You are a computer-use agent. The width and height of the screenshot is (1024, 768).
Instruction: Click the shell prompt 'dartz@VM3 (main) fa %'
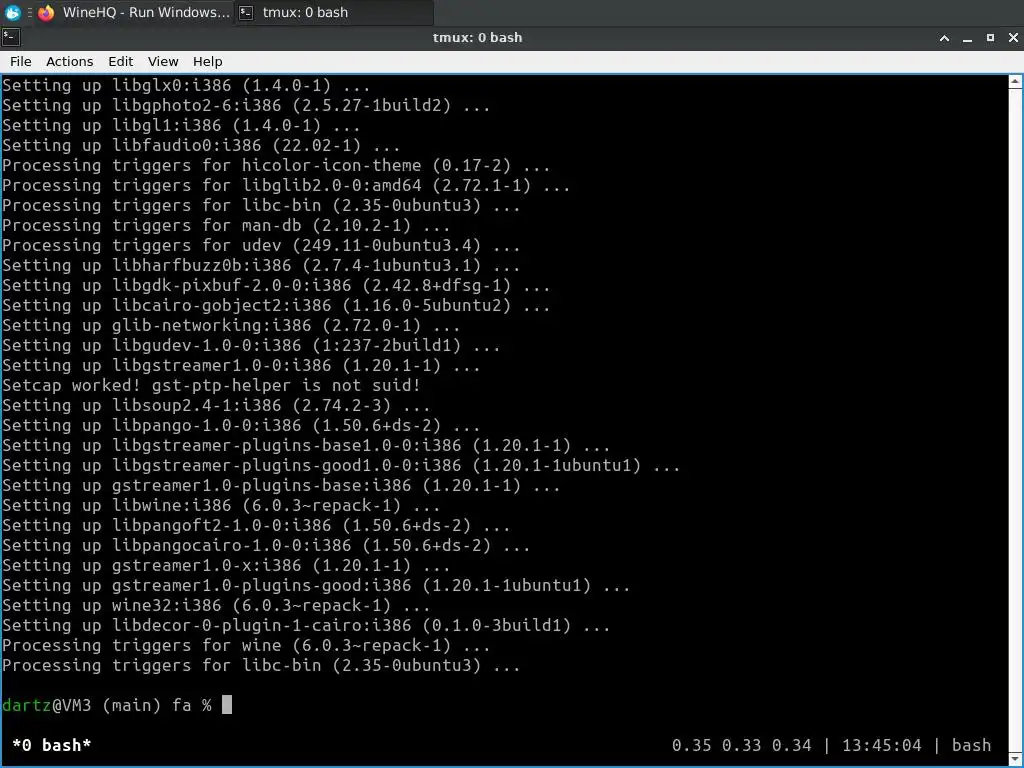coord(107,705)
